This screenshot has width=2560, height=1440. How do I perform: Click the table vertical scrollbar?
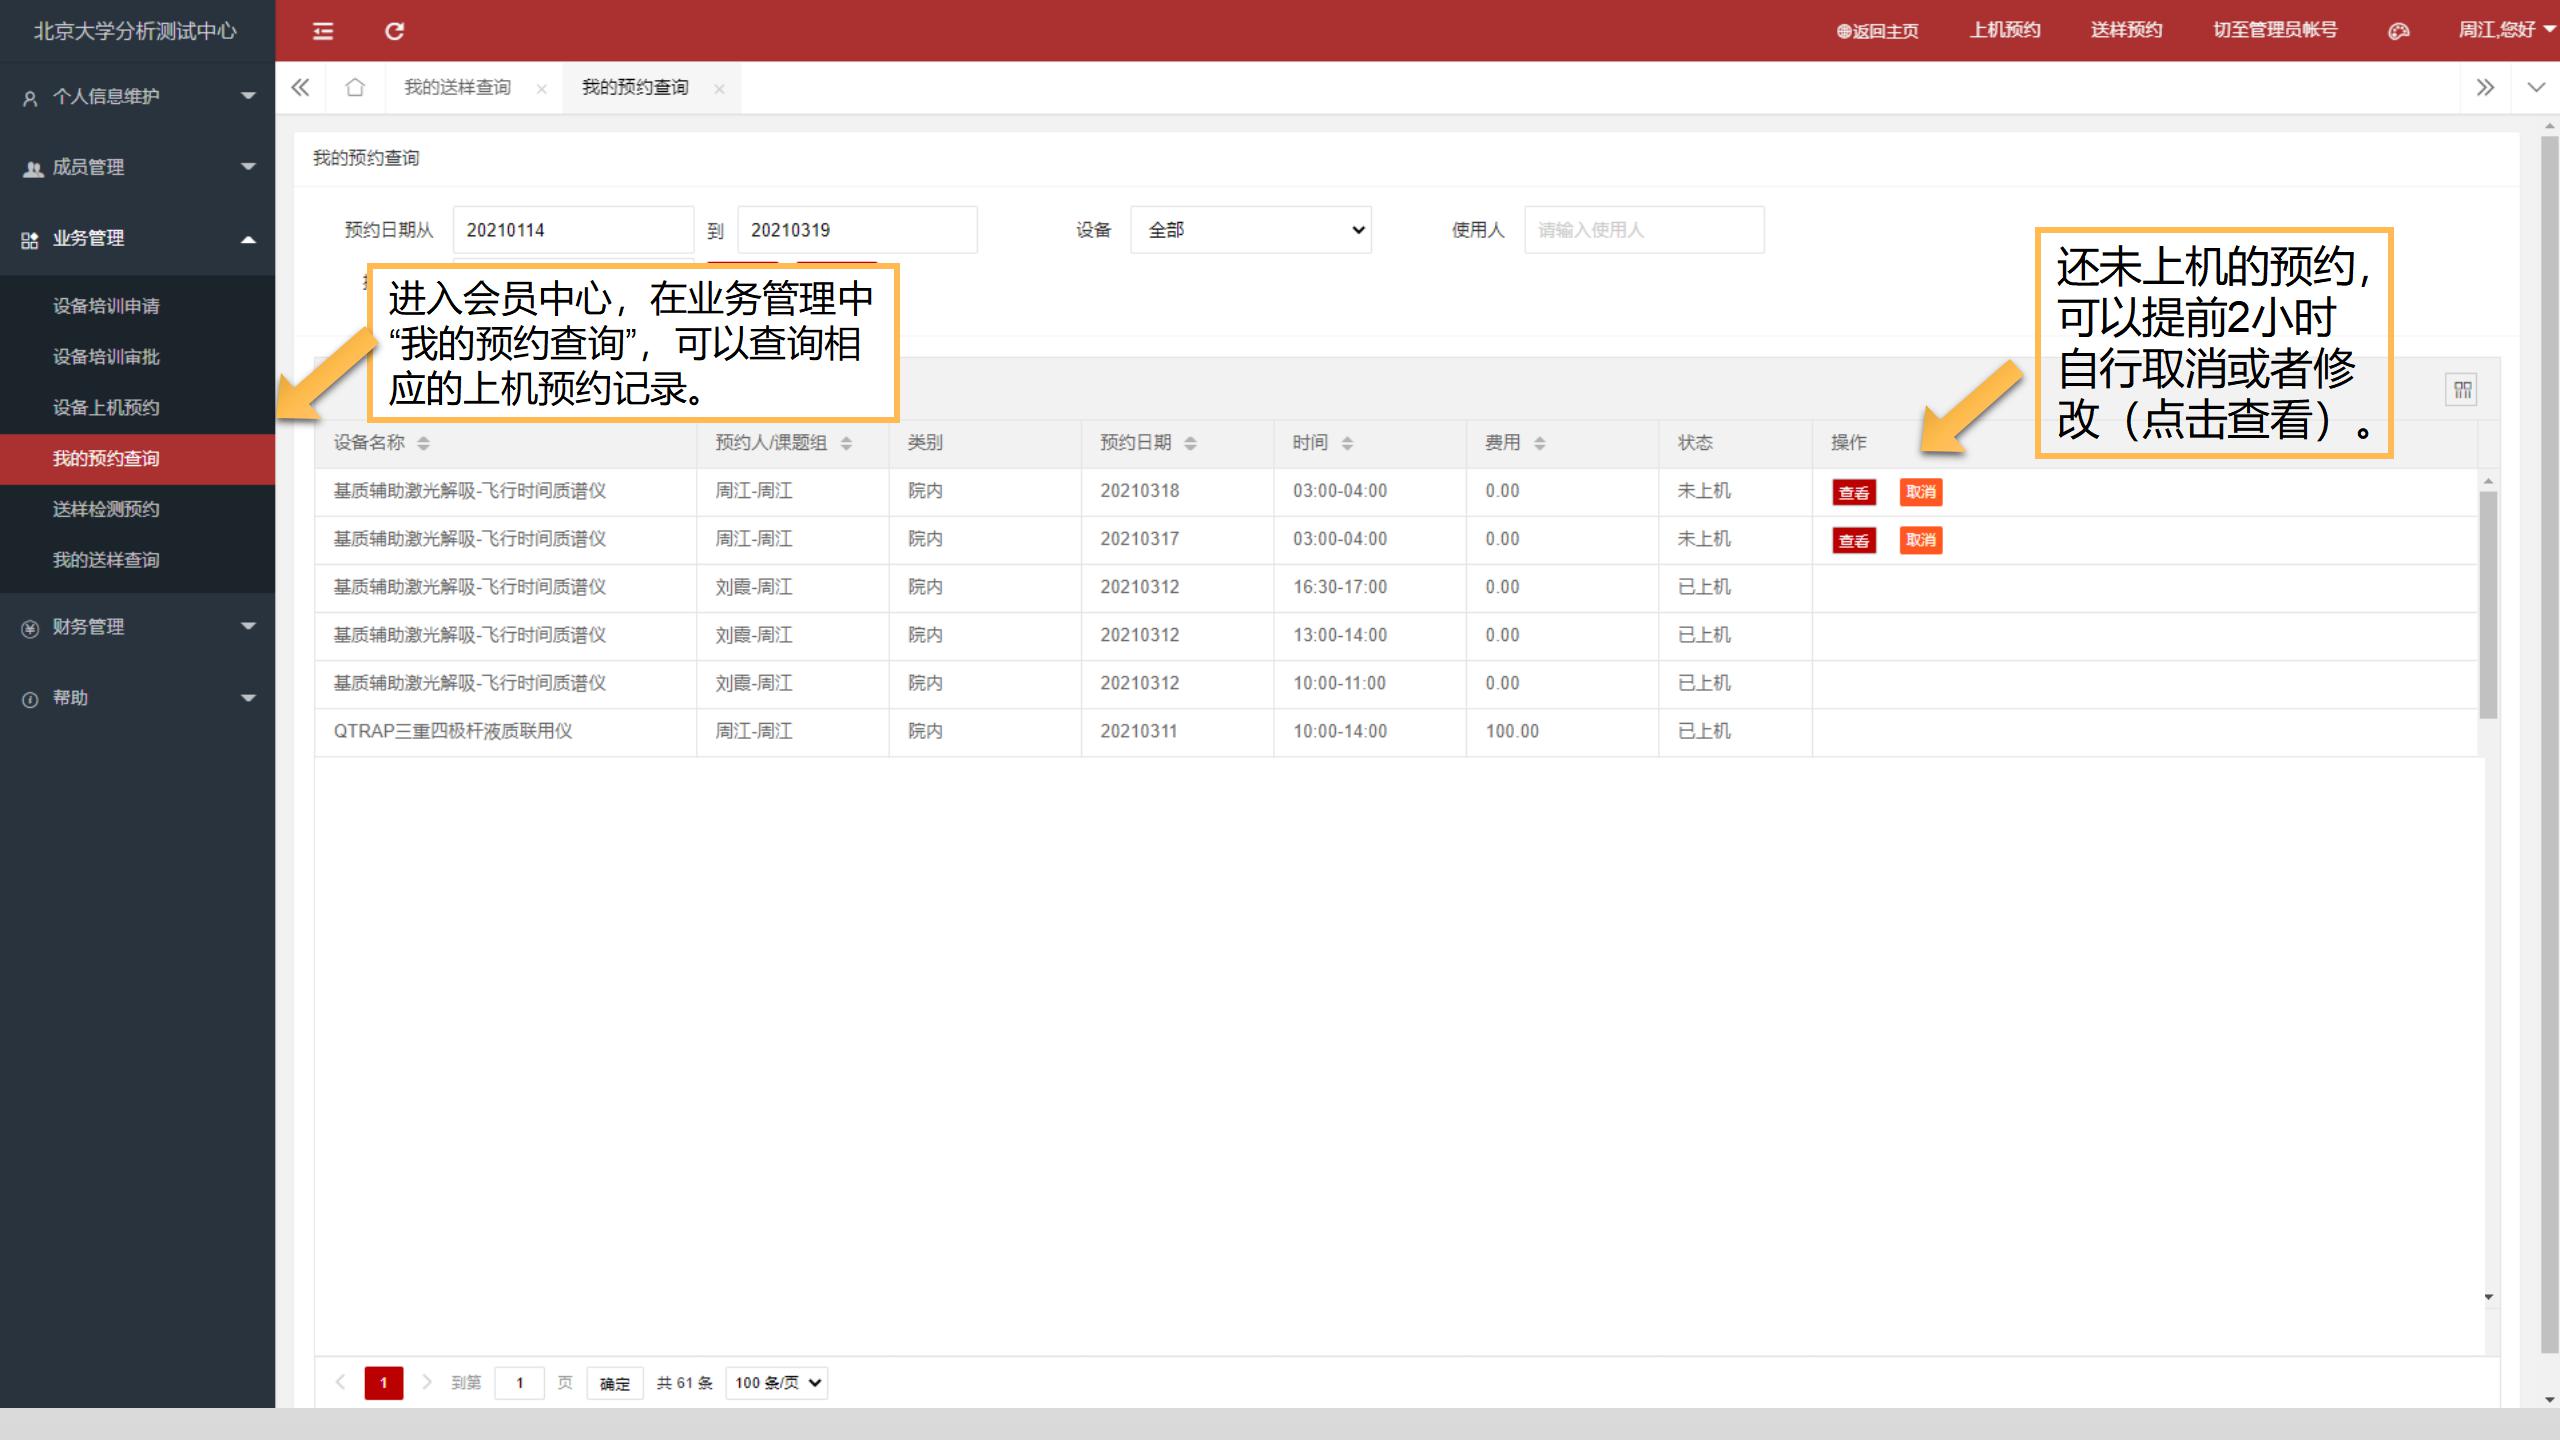[2488, 604]
